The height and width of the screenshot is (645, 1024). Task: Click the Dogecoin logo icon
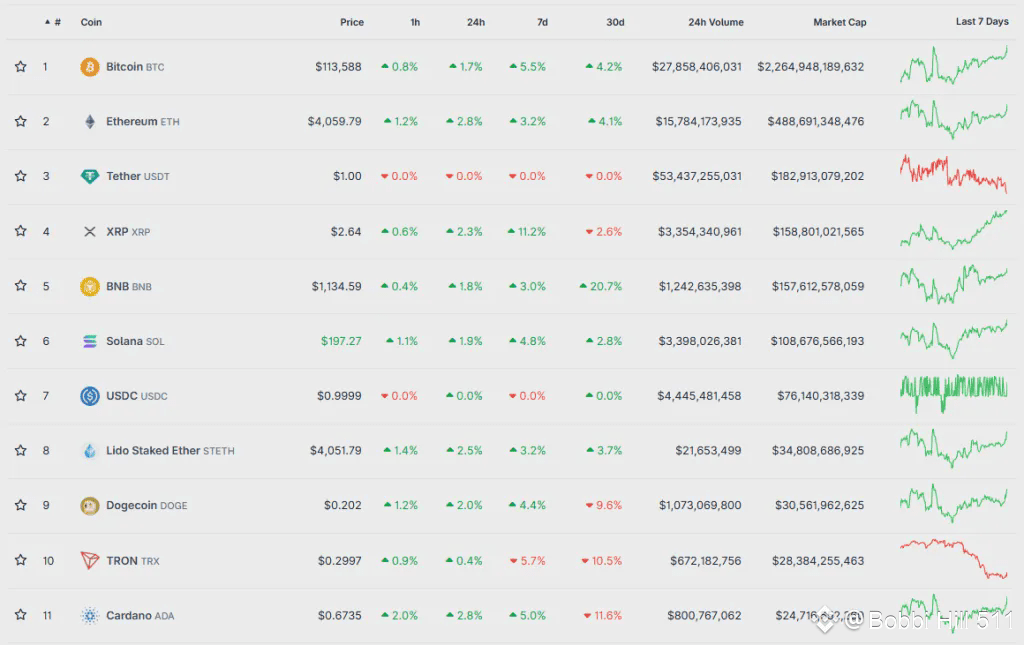pyautogui.click(x=90, y=506)
